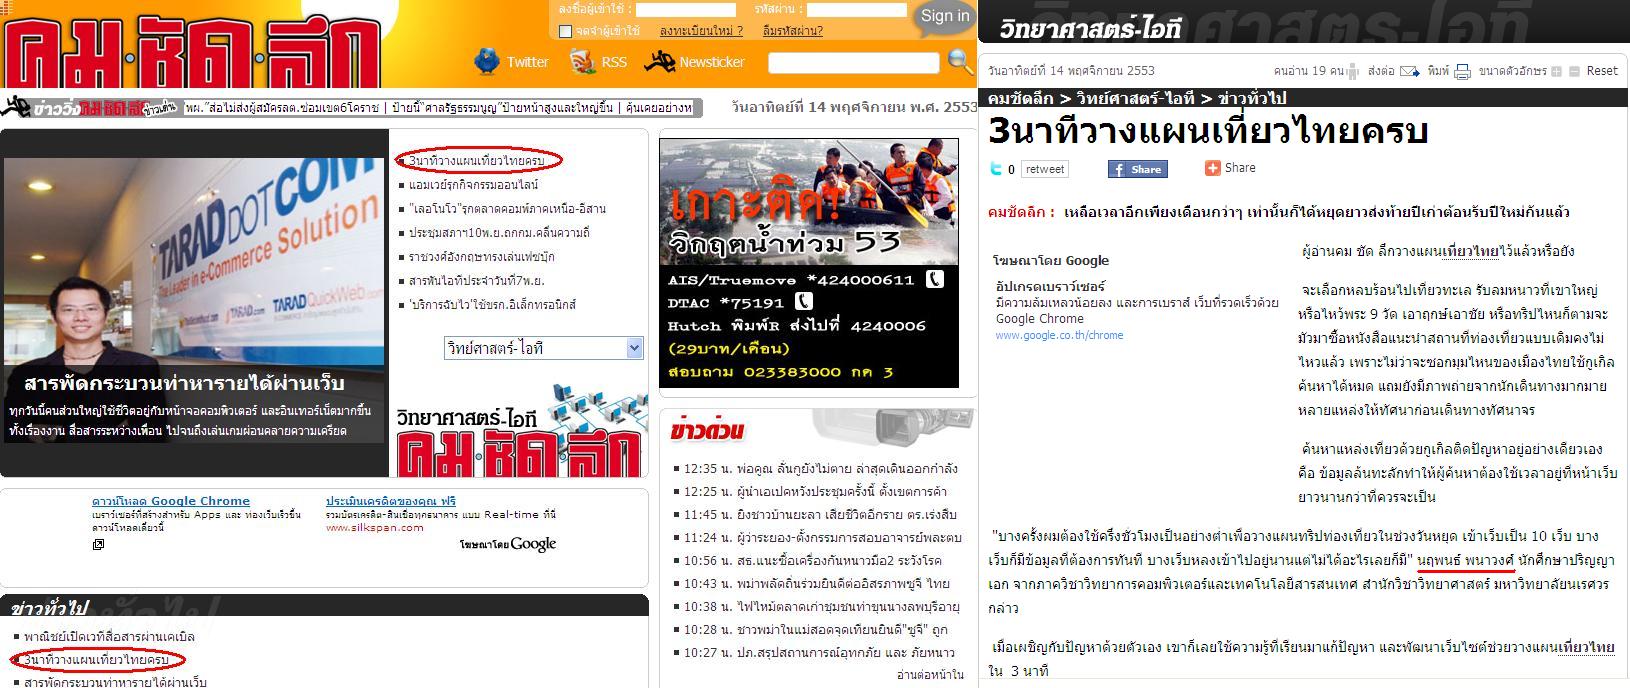Viewport: 1630px width, 688px height.
Task: Open the 12:25 น. breaking news item
Action: [x=816, y=491]
